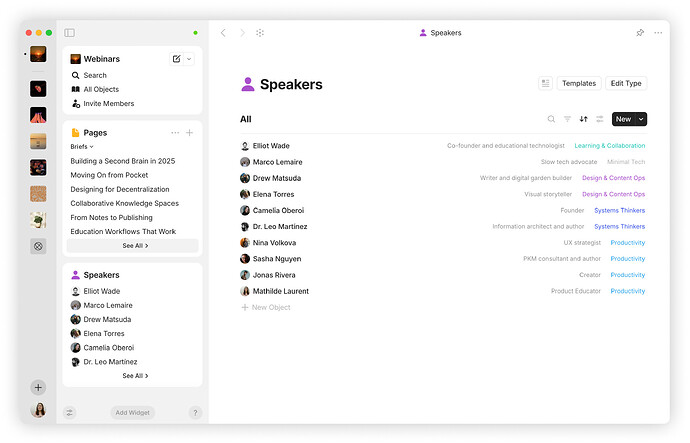Open the filter icon in the All toolbar
This screenshot has width=690, height=443.
567,119
